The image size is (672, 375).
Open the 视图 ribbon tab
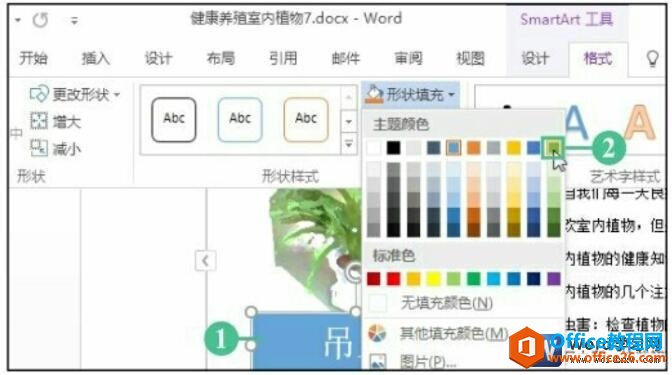pos(470,58)
